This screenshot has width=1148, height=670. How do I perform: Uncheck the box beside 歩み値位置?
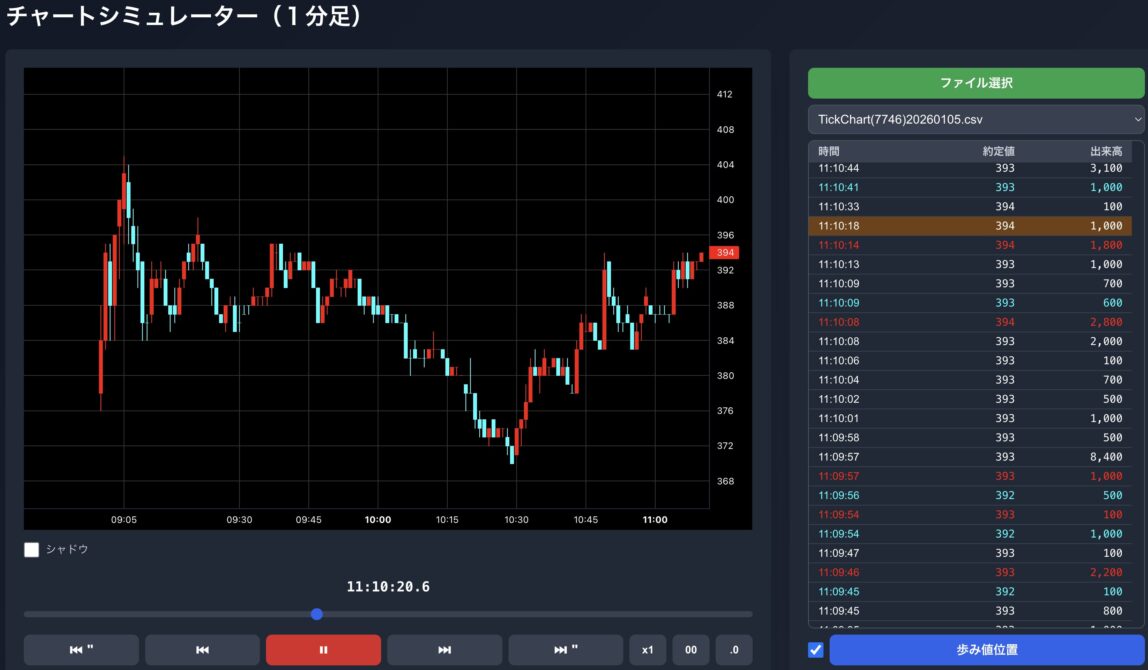point(815,650)
